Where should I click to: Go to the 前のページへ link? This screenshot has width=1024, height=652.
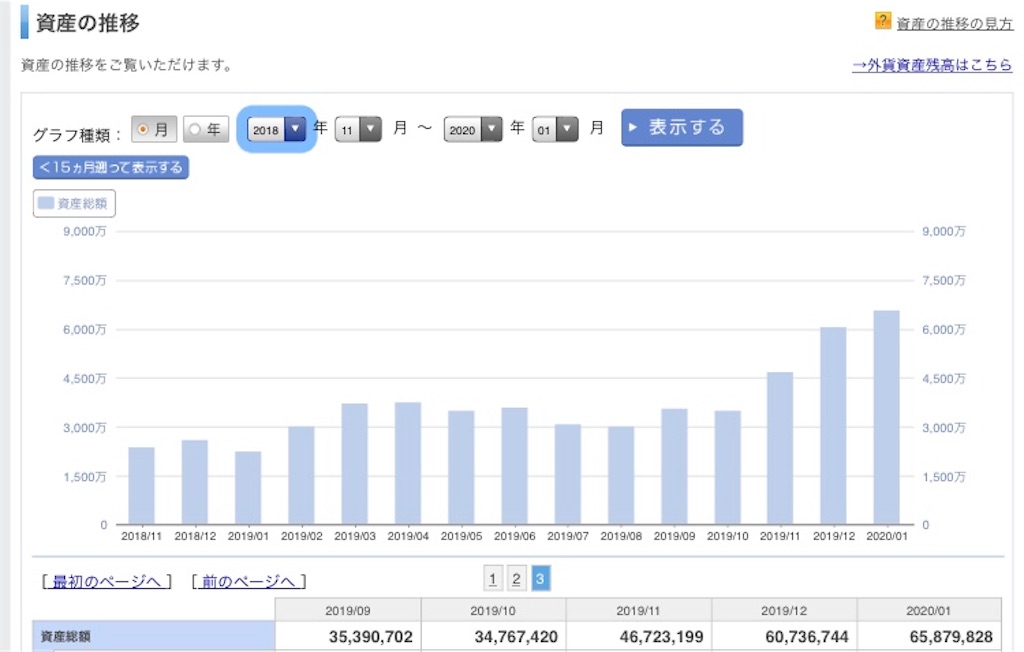pos(248,581)
